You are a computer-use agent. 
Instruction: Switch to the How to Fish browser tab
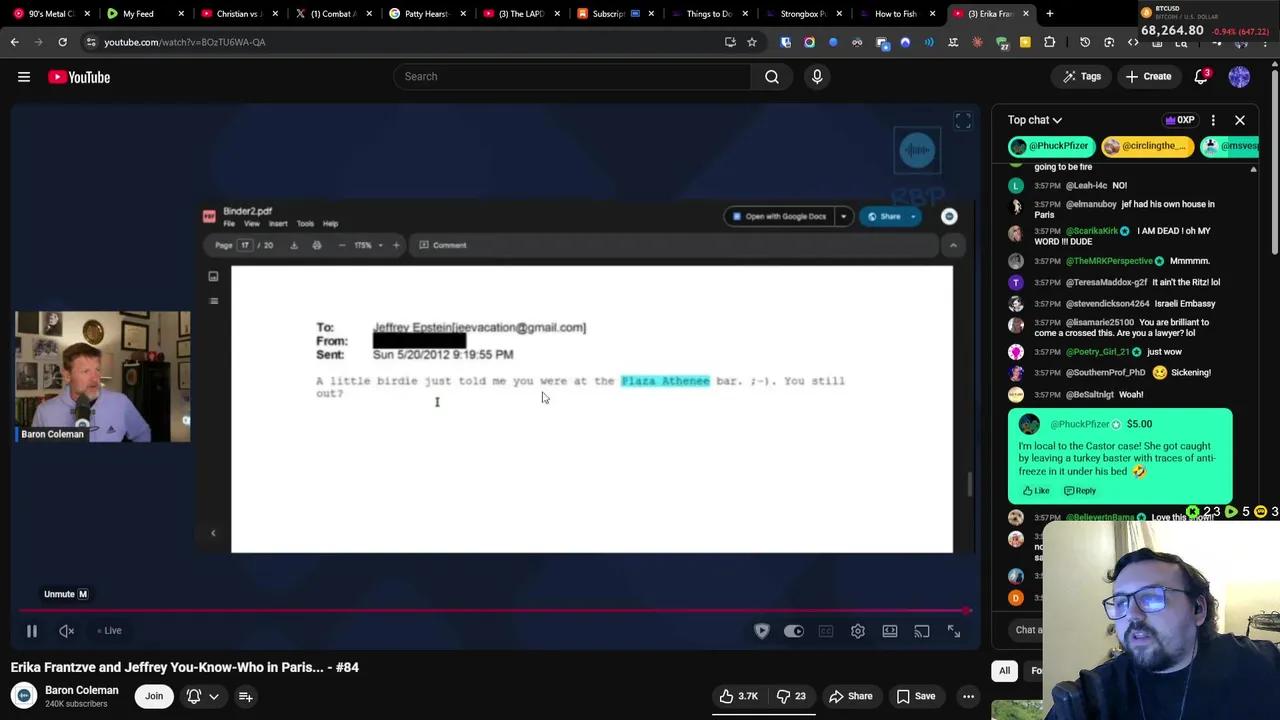coord(895,14)
